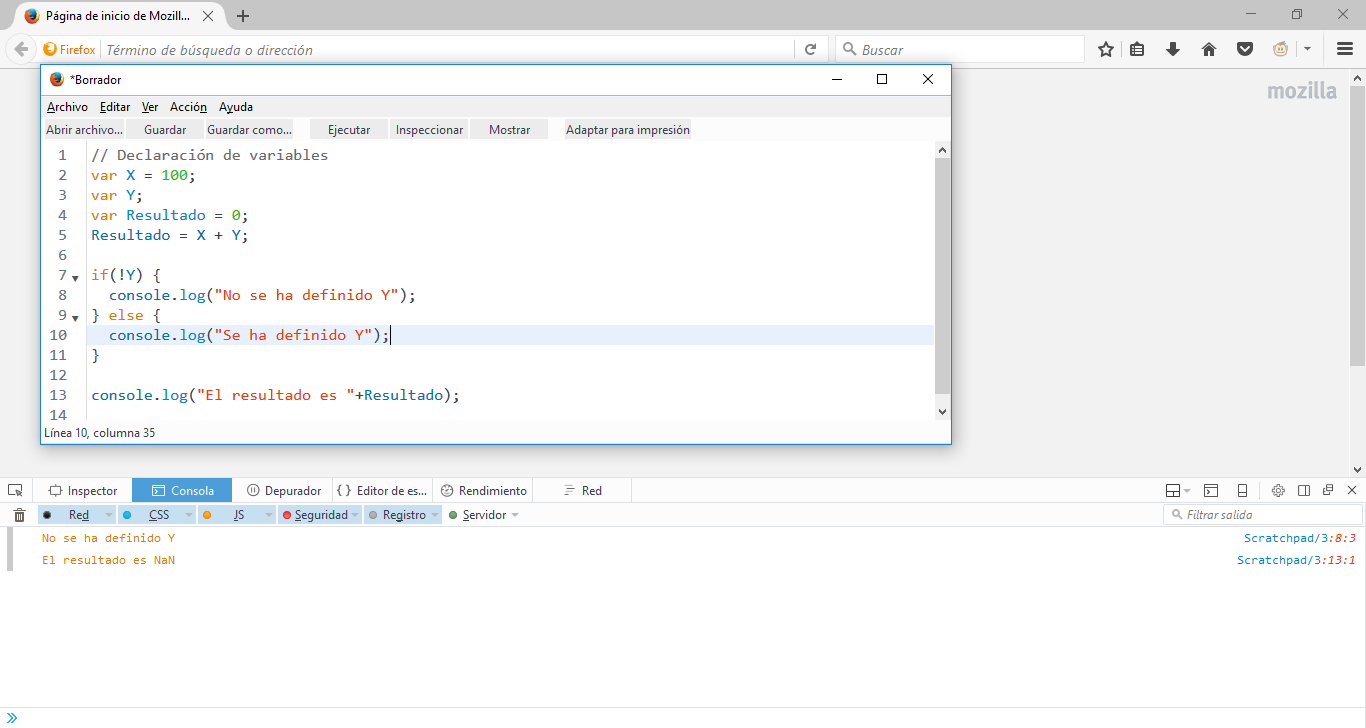Open the Scratchpad/3:13:1 source link
This screenshot has width=1366, height=728.
point(1296,560)
